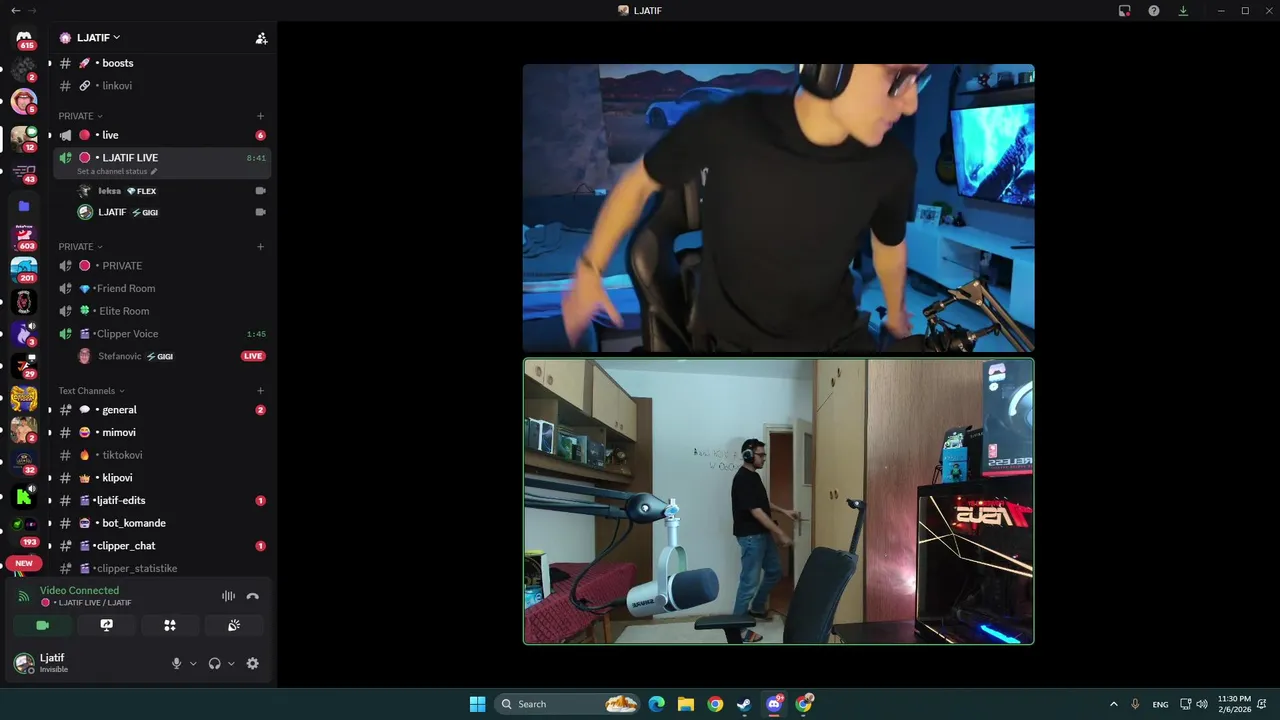Viewport: 1280px width, 720px height.
Task: Click the download update icon in title bar
Action: 1183,10
